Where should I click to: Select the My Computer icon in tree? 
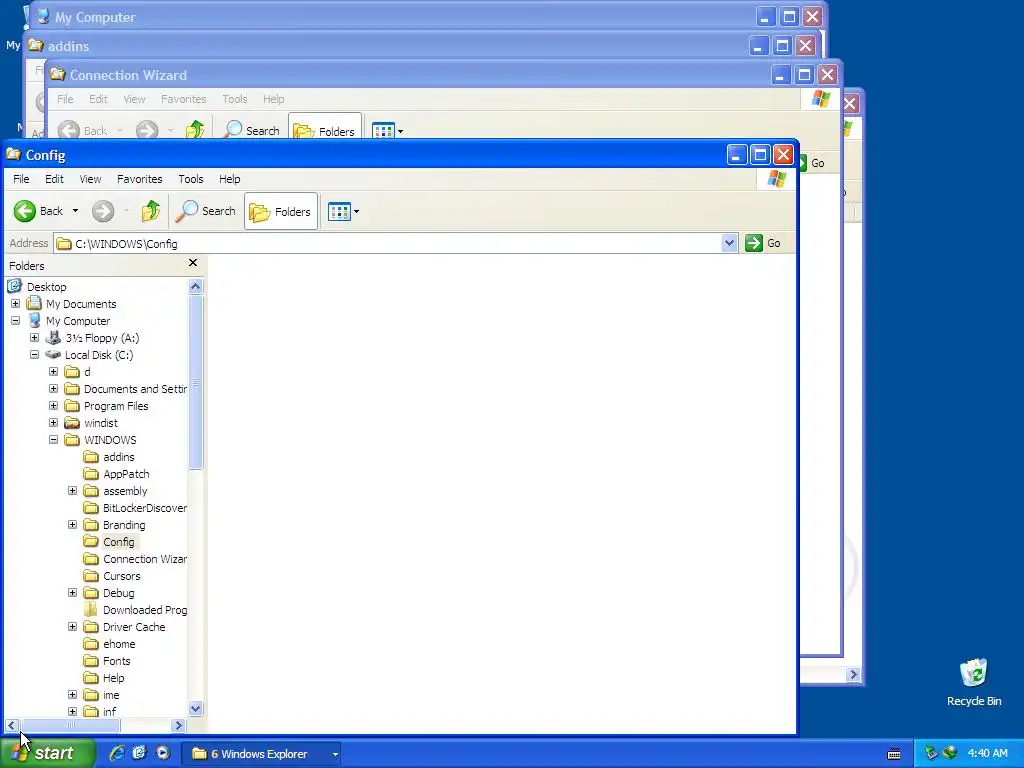35,321
